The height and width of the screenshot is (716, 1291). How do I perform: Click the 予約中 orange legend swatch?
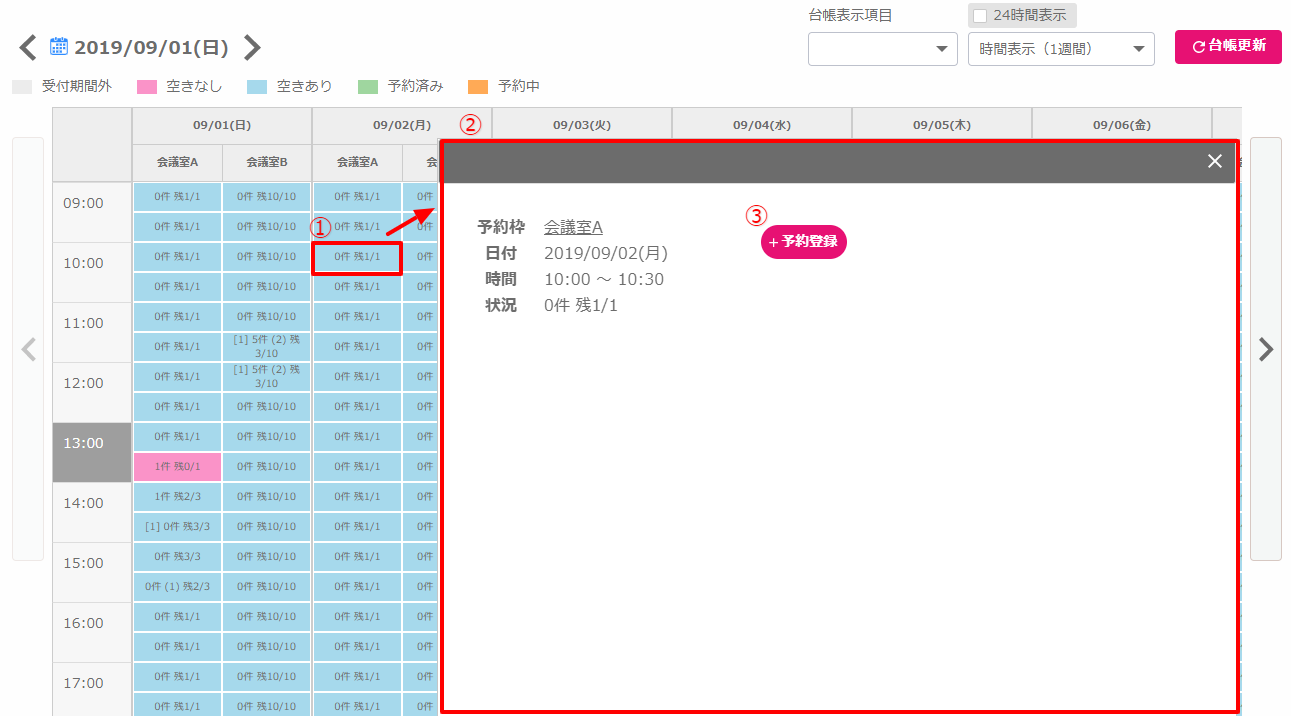click(x=478, y=87)
